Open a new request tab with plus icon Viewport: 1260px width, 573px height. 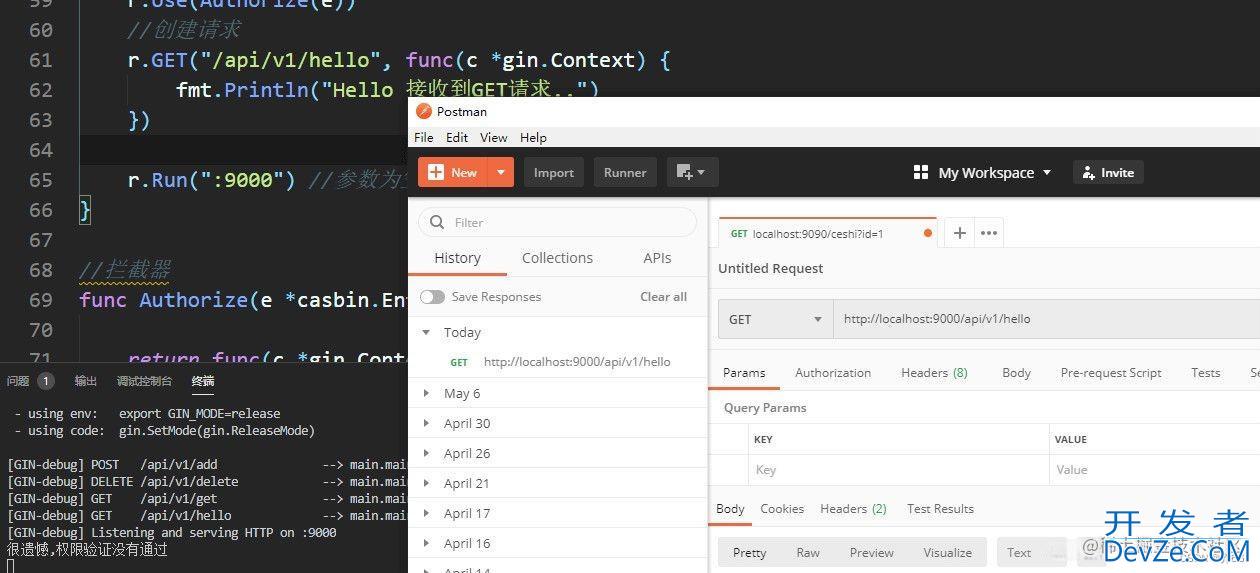click(959, 233)
